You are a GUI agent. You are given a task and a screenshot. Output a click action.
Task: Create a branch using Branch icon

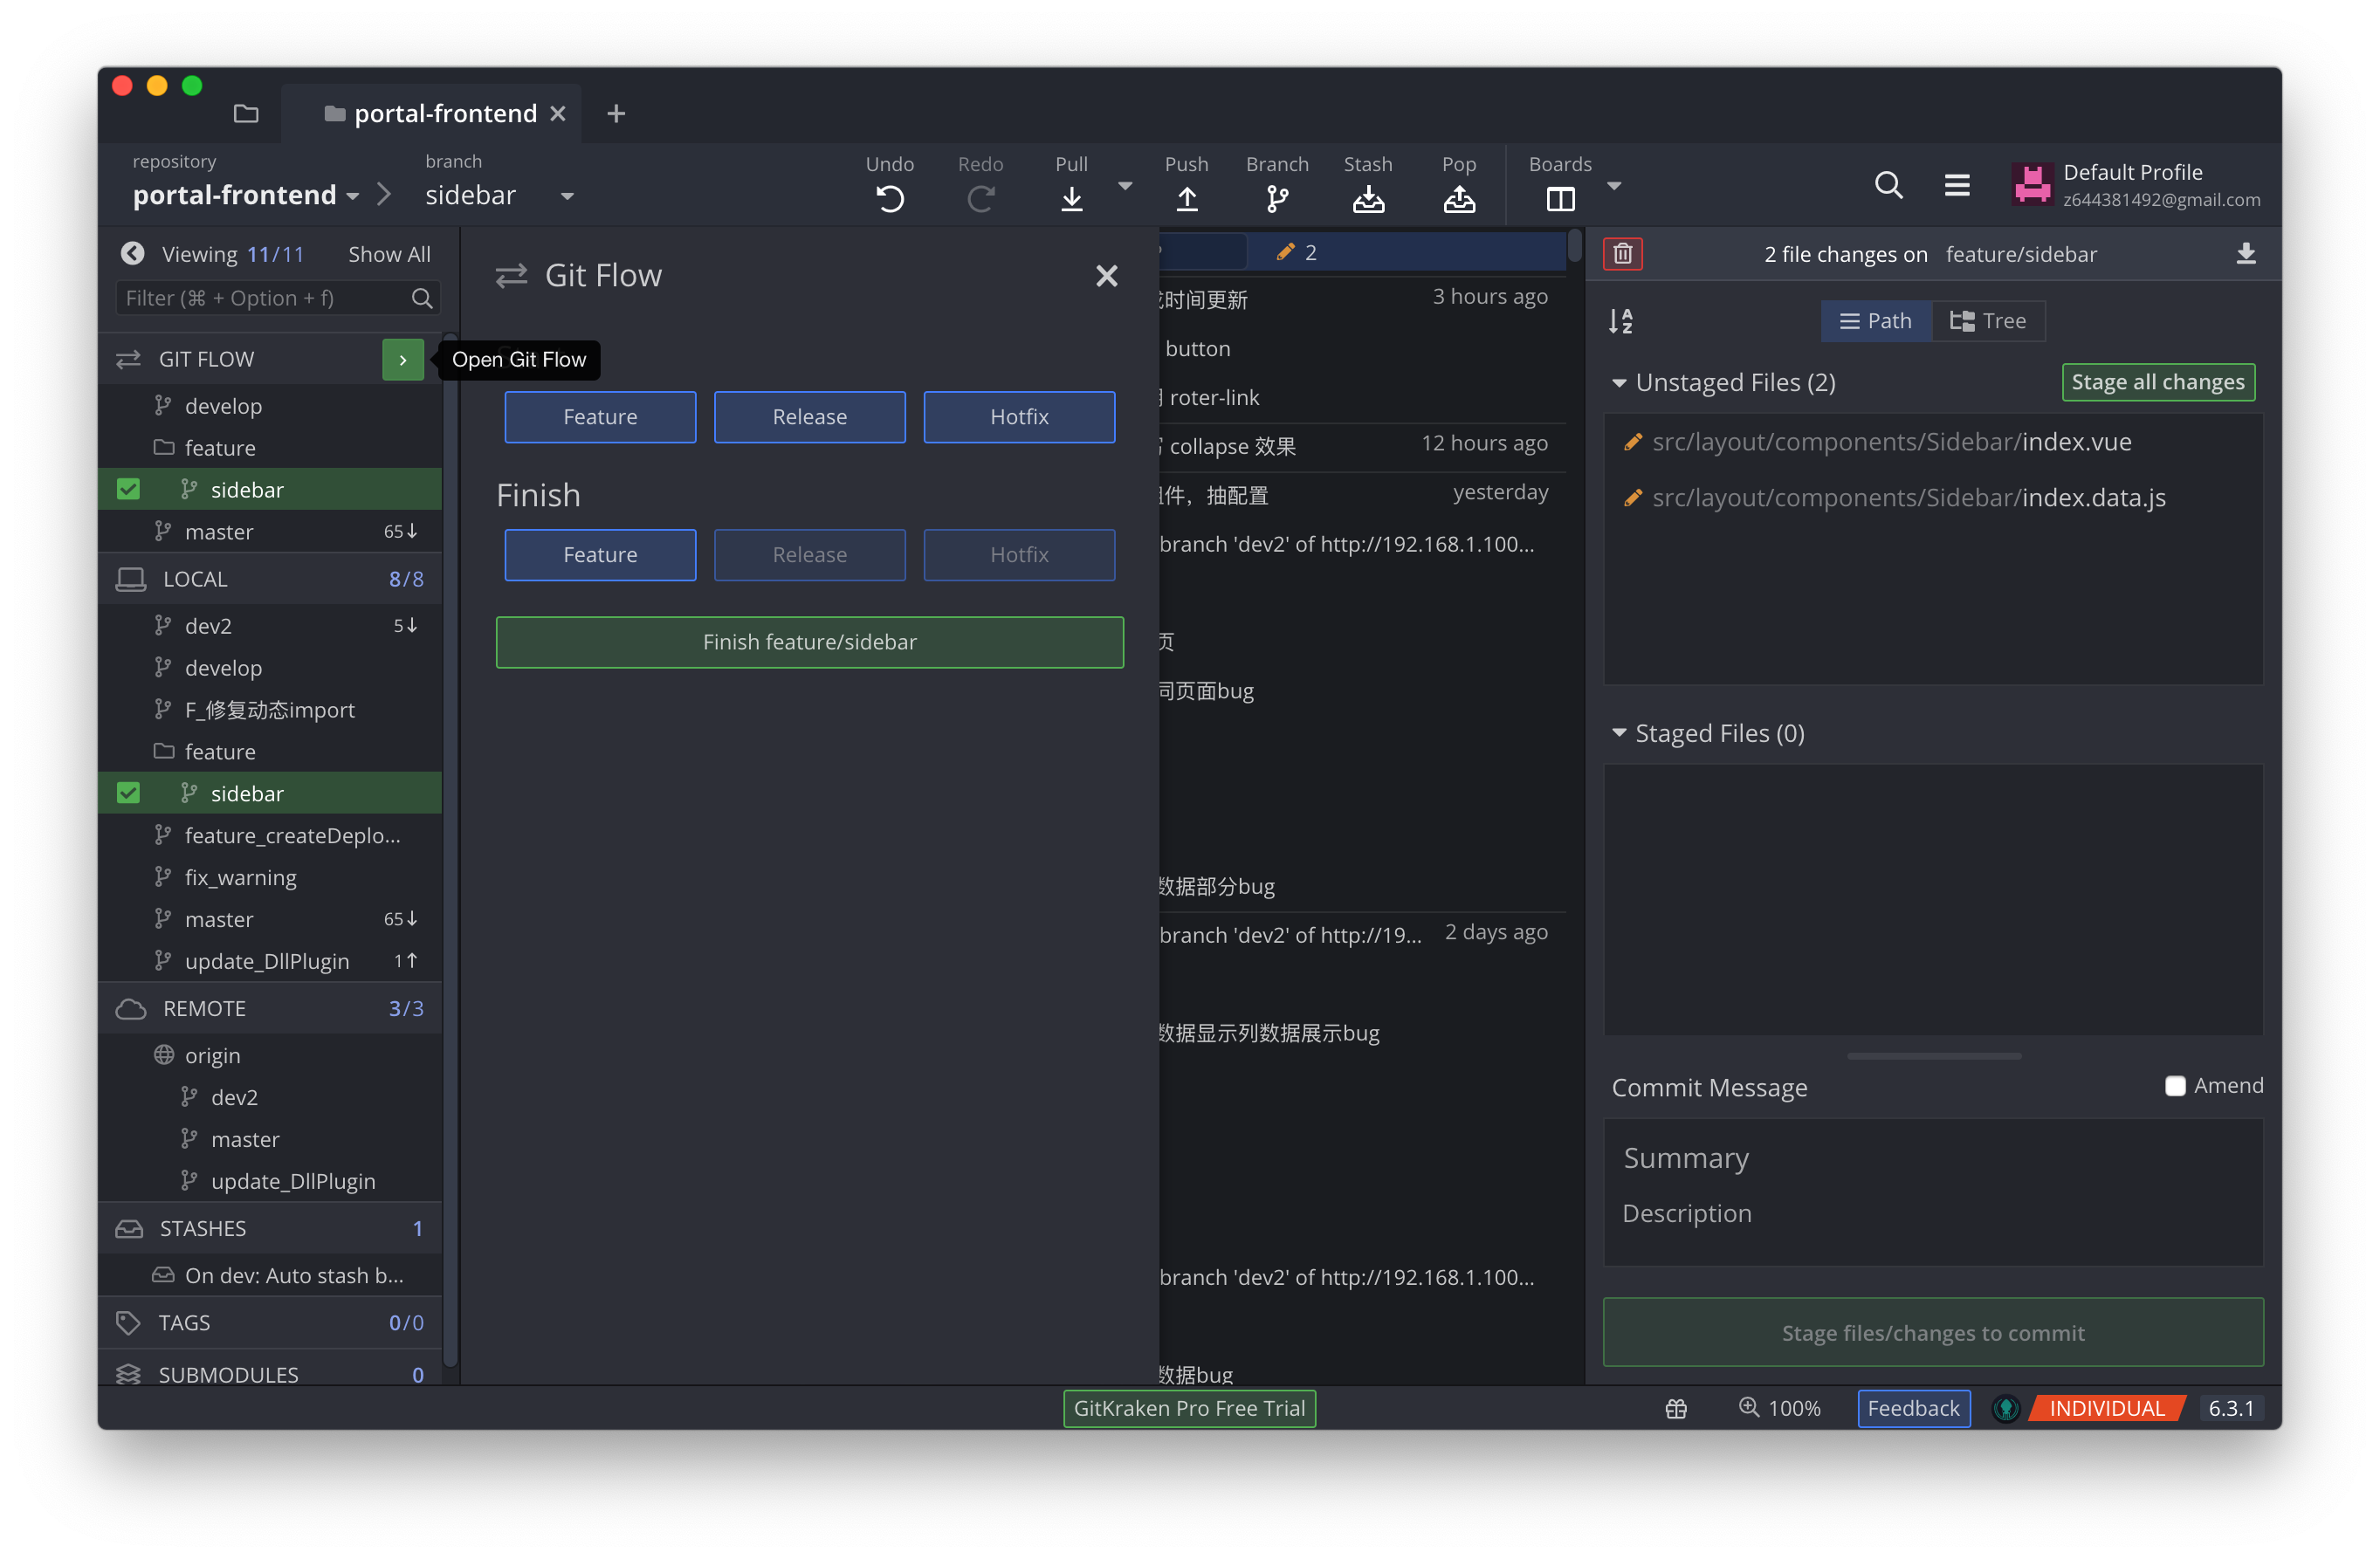point(1277,198)
